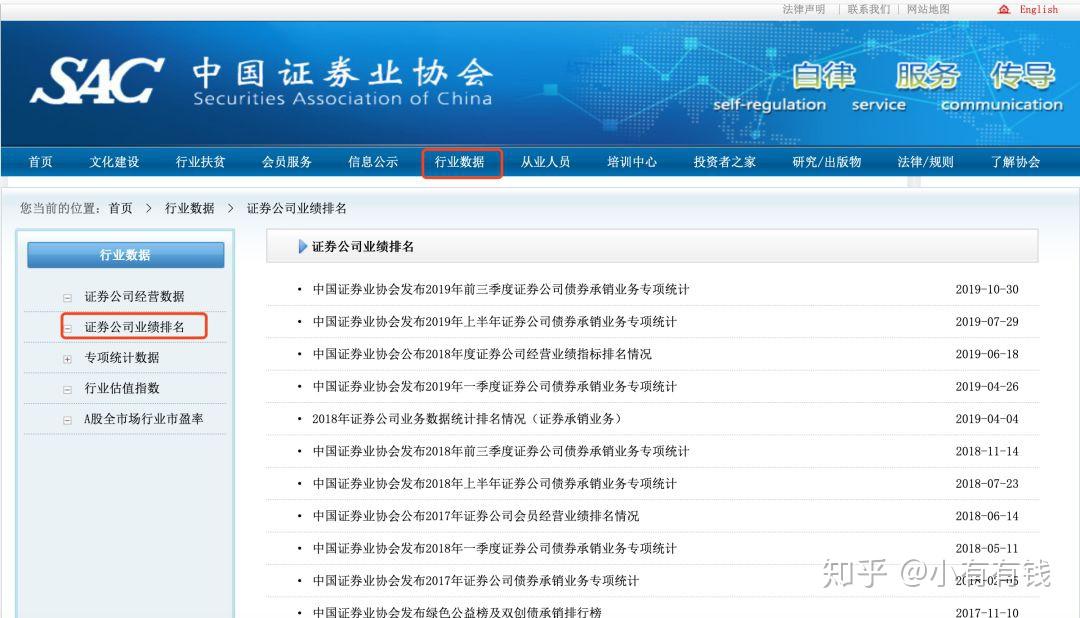Open A股全市场行业市盈率 in the sidebar
This screenshot has height=618, width=1080.
143,419
